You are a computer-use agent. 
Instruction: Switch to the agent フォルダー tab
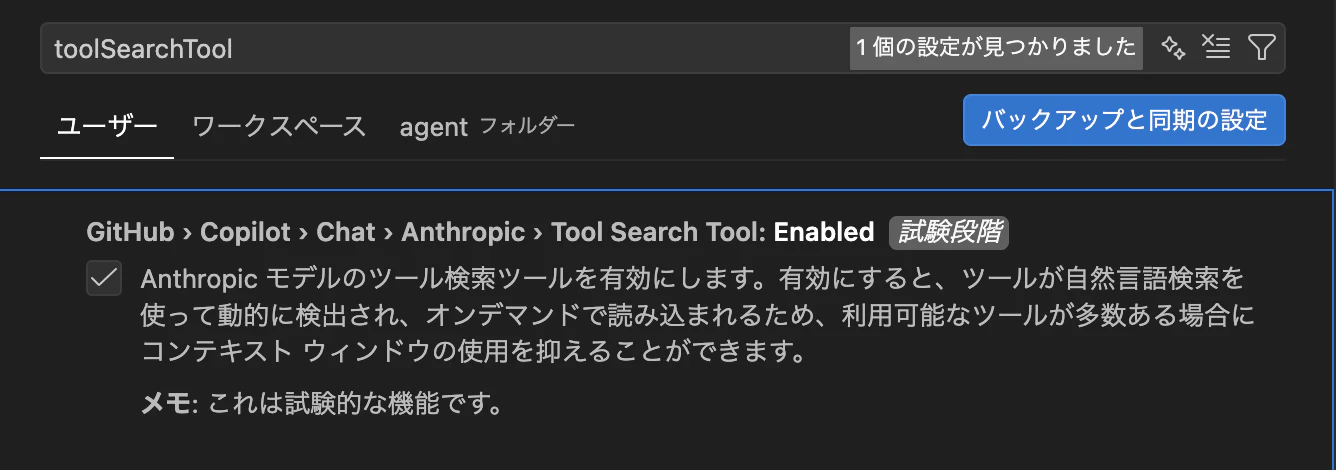(487, 127)
